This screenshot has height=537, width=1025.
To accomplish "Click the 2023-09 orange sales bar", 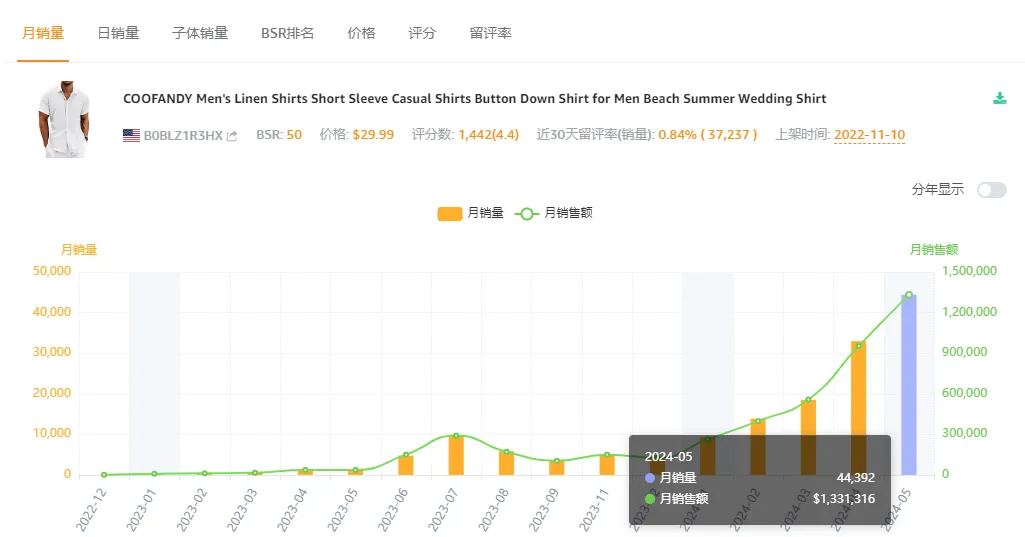I will coord(557,468).
